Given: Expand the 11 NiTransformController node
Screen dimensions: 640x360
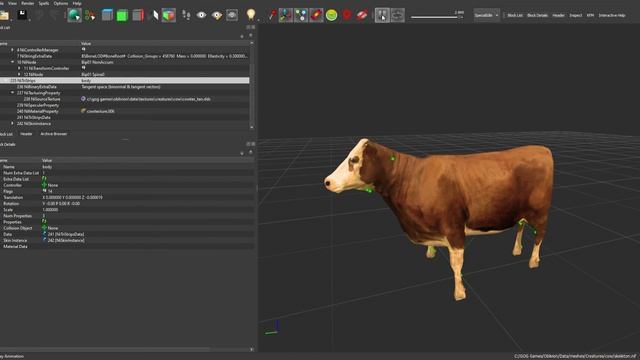Looking at the screenshot, I should coord(19,68).
